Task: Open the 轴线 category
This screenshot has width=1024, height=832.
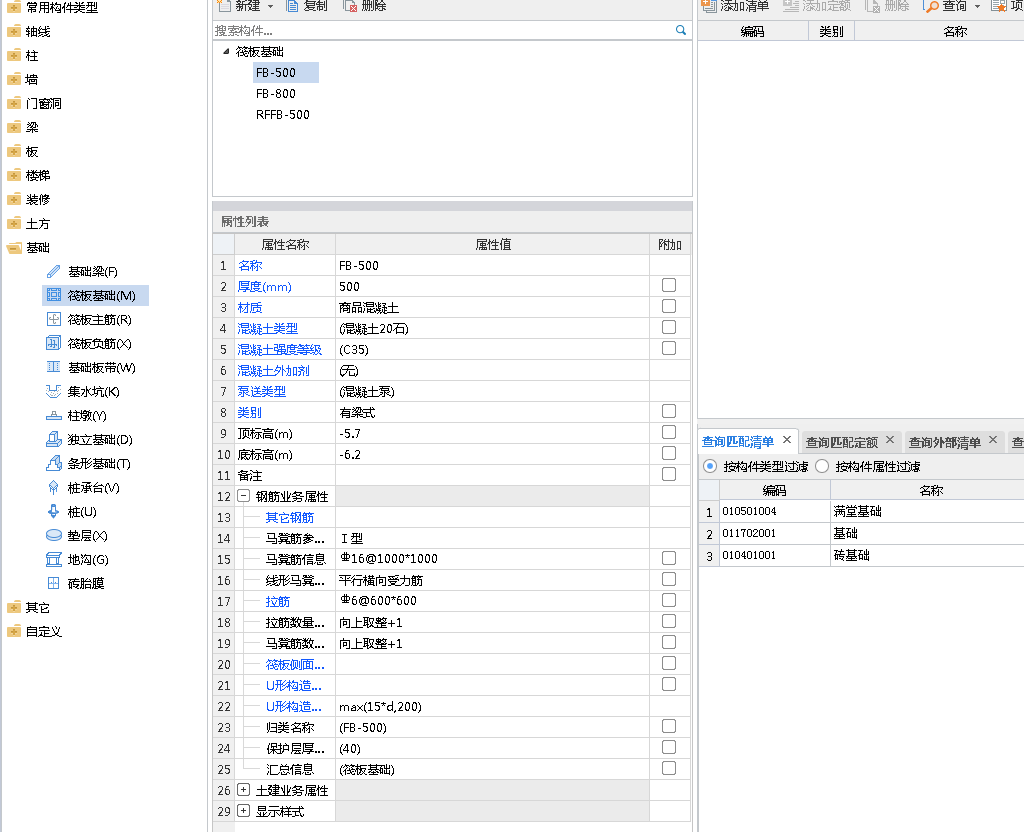Action: coord(38,31)
